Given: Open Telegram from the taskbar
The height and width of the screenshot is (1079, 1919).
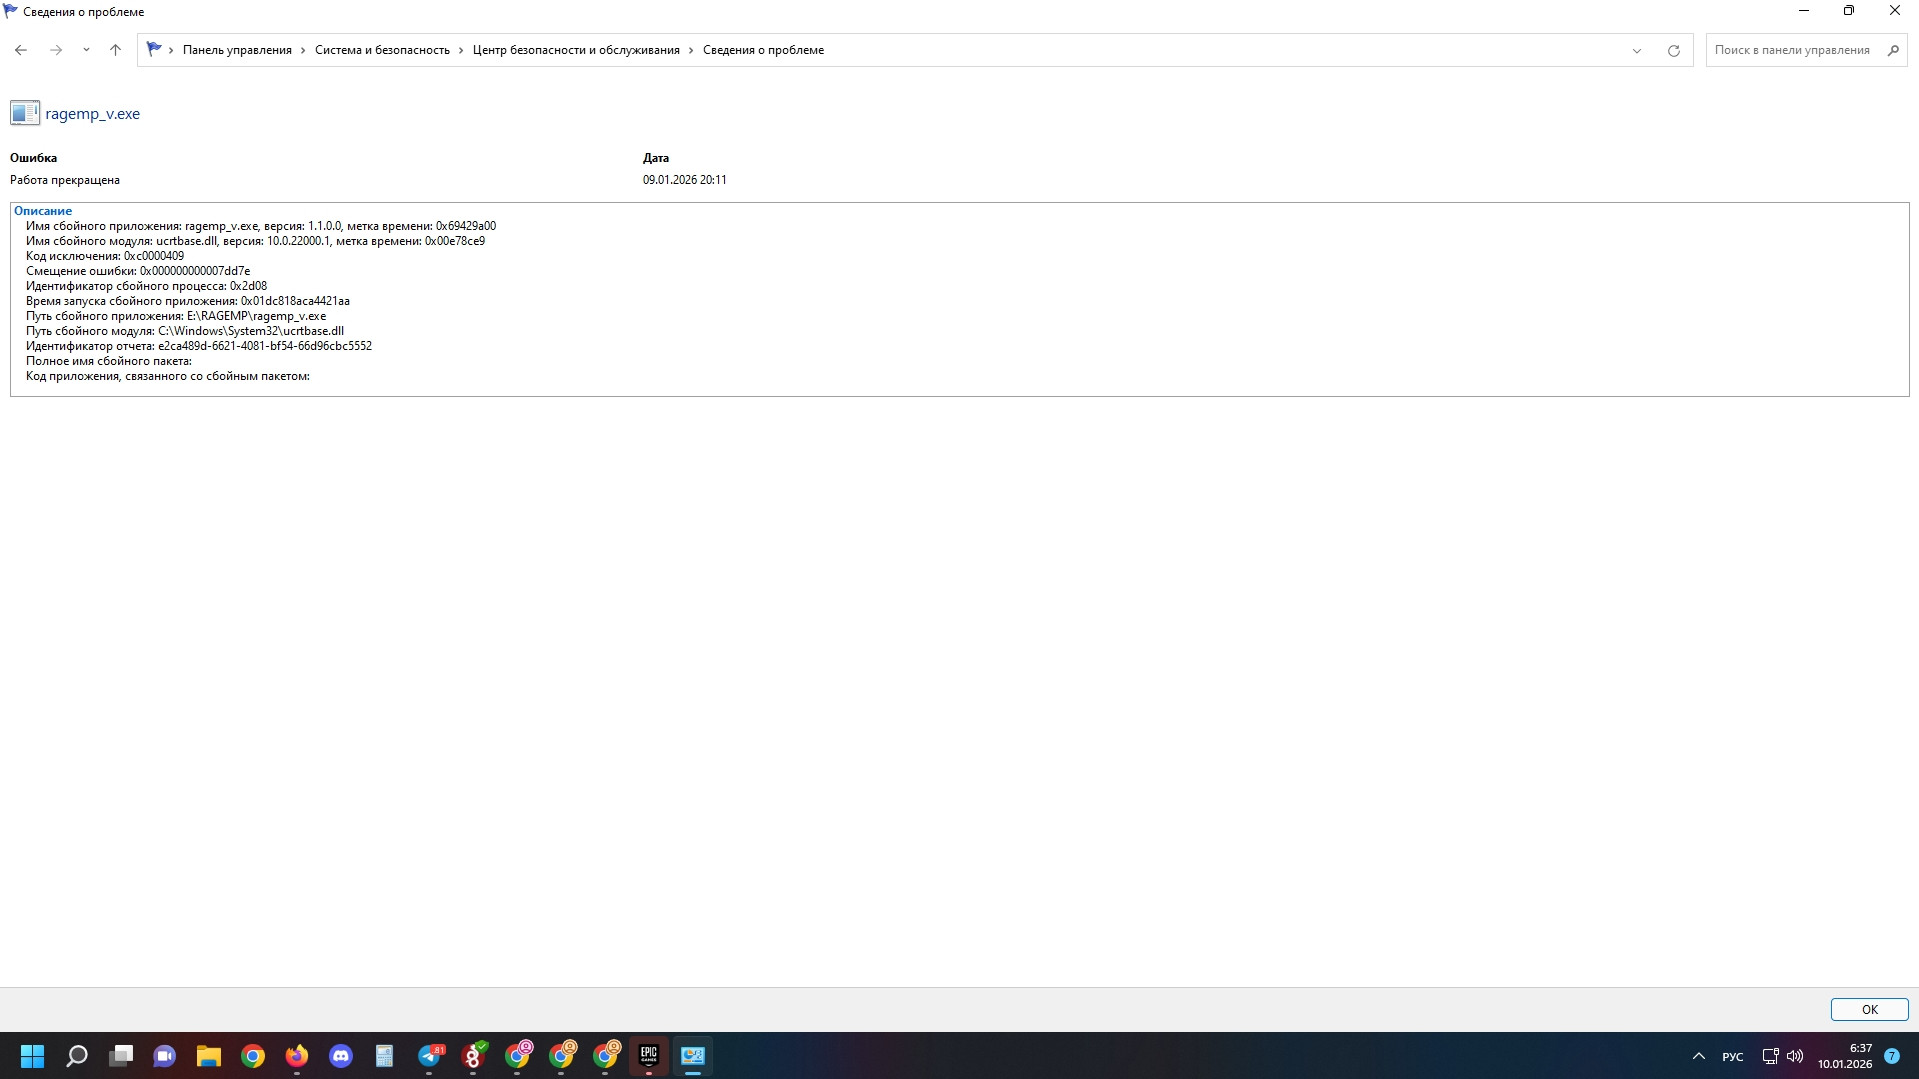Looking at the screenshot, I should point(430,1056).
